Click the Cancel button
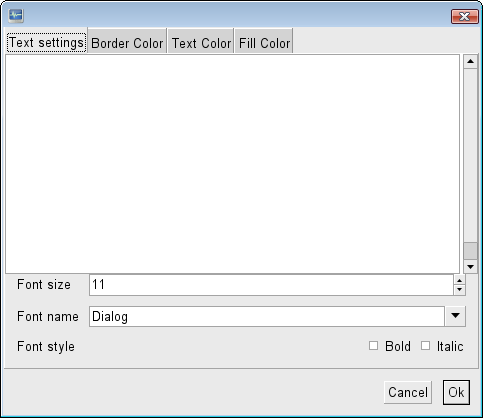This screenshot has height=418, width=483. pos(408,392)
